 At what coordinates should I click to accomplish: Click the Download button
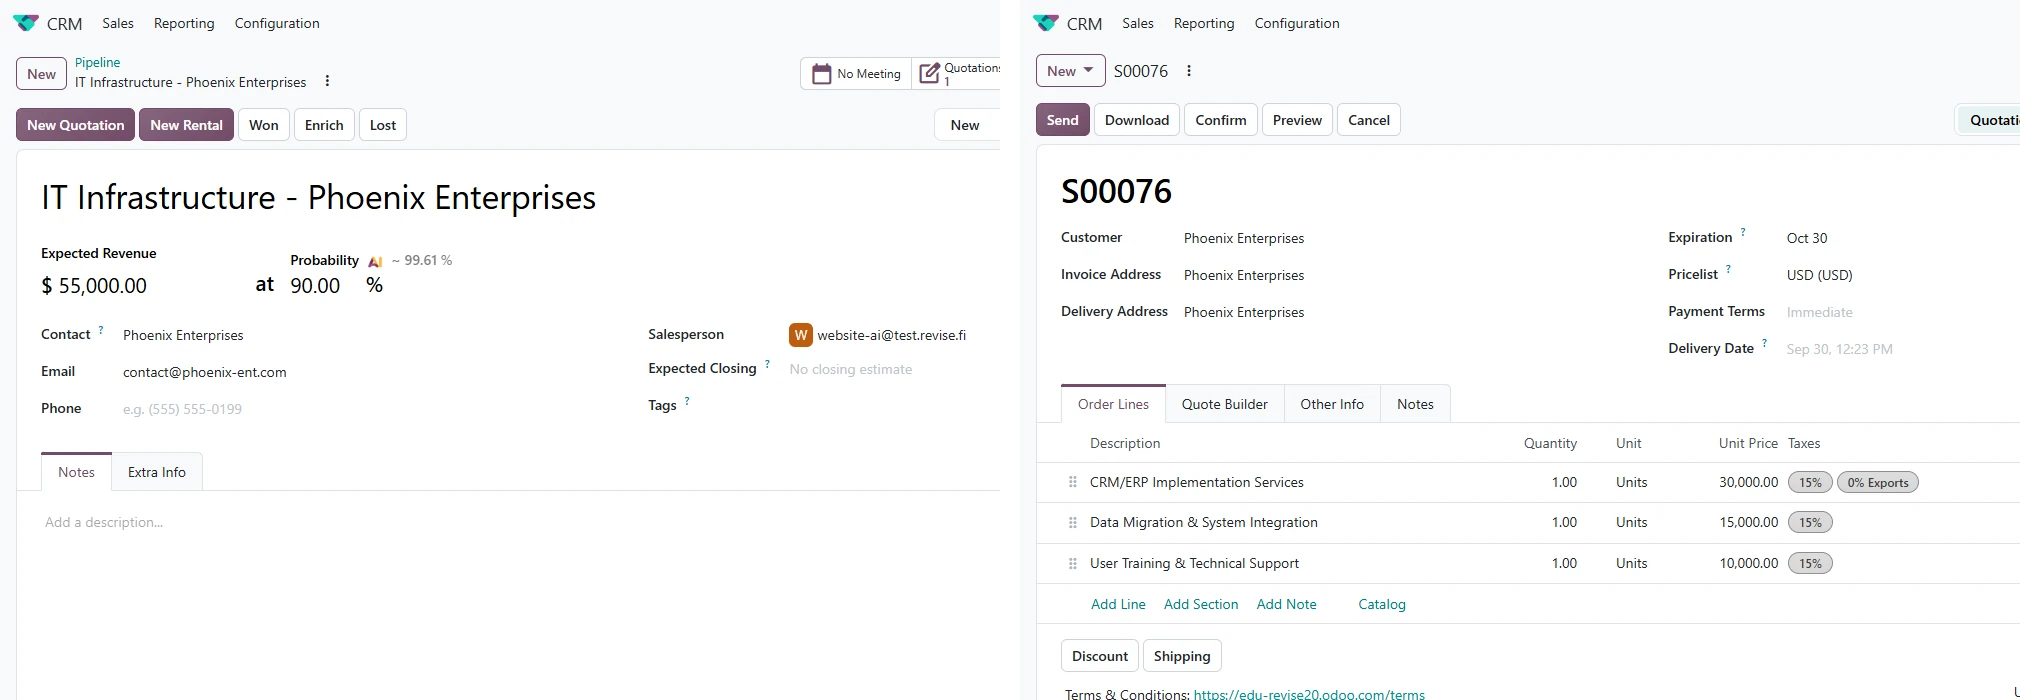click(1137, 120)
